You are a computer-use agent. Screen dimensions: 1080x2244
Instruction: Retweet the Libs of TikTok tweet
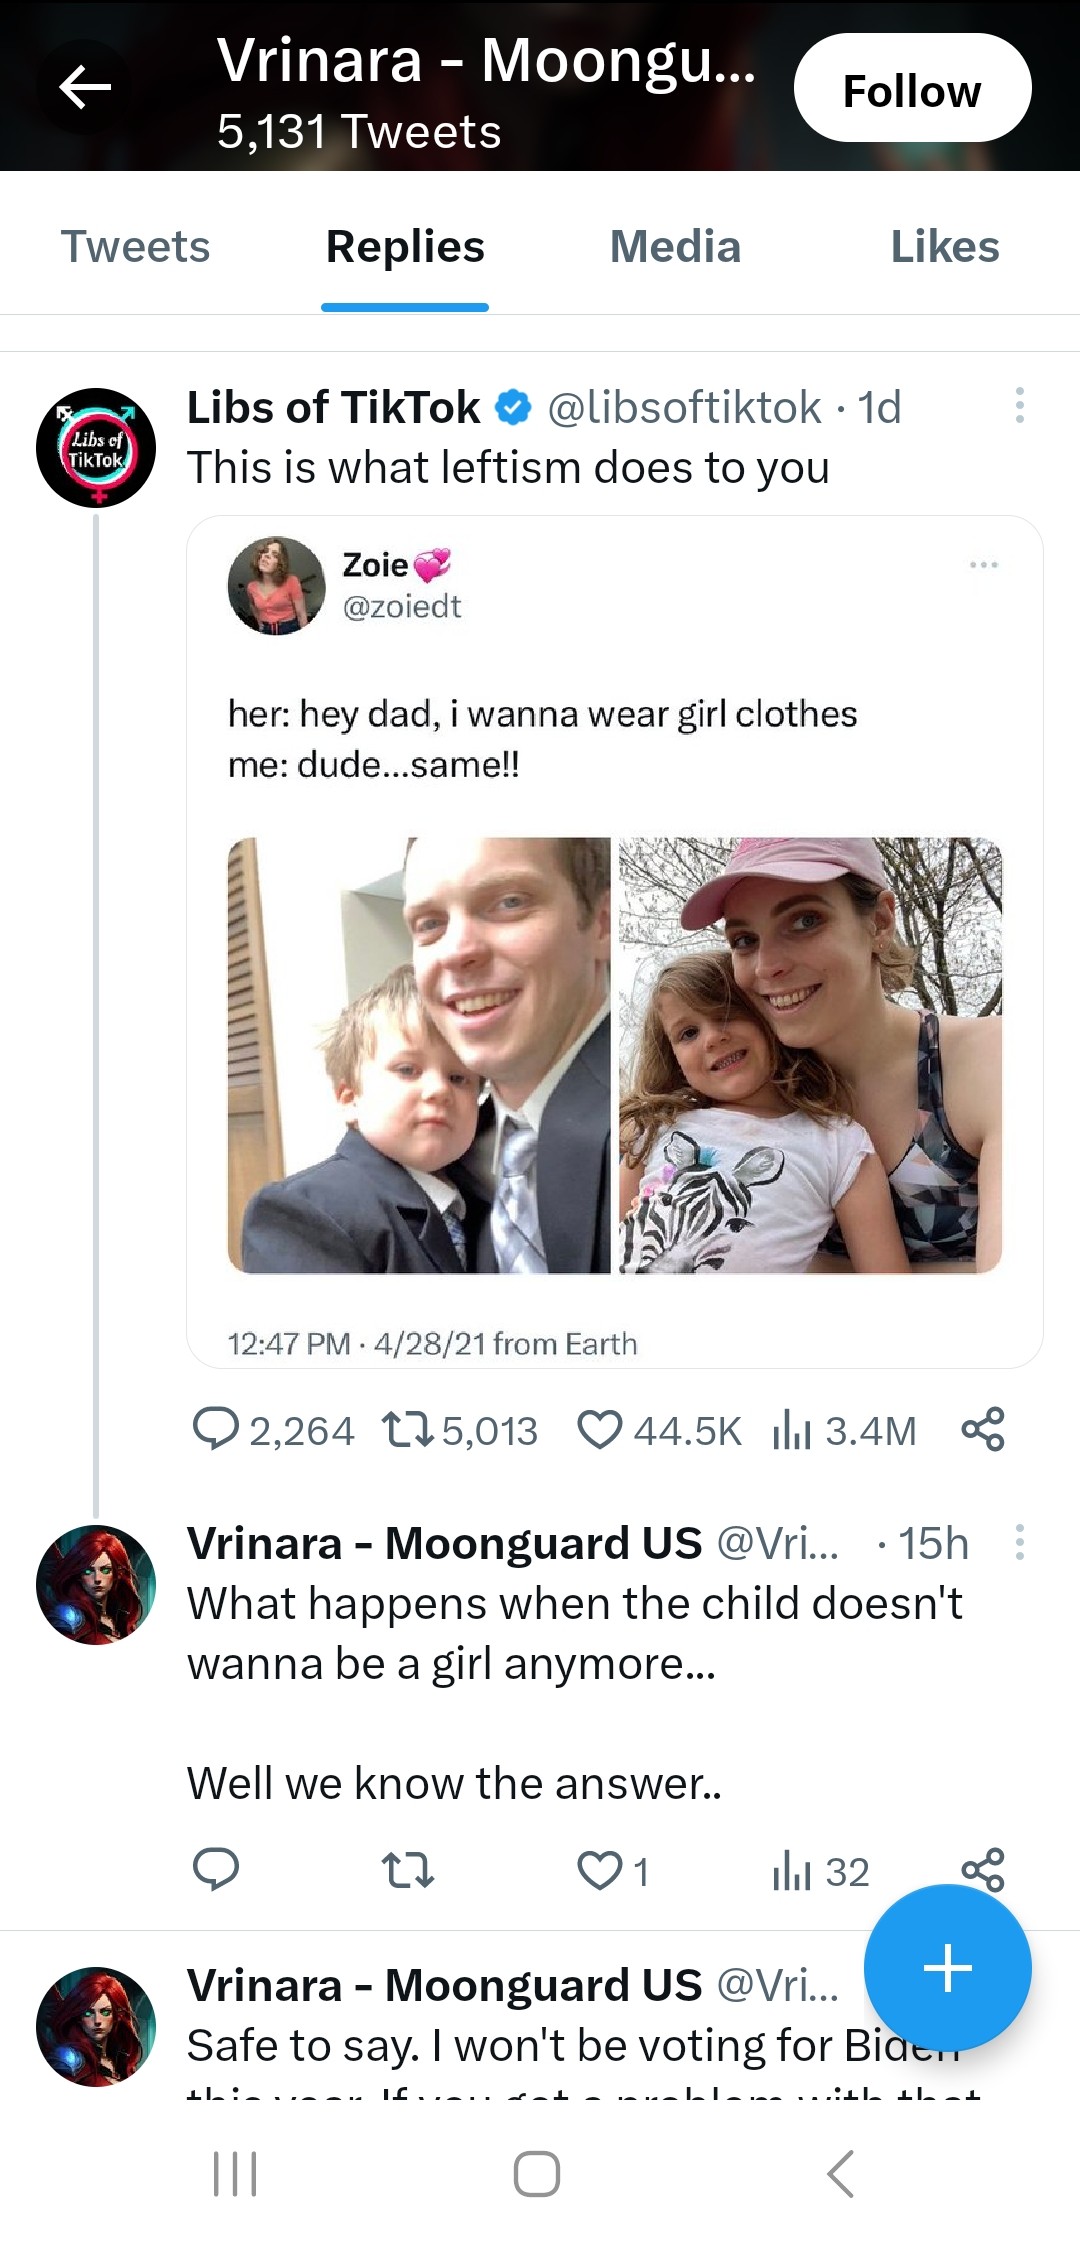click(x=408, y=1429)
